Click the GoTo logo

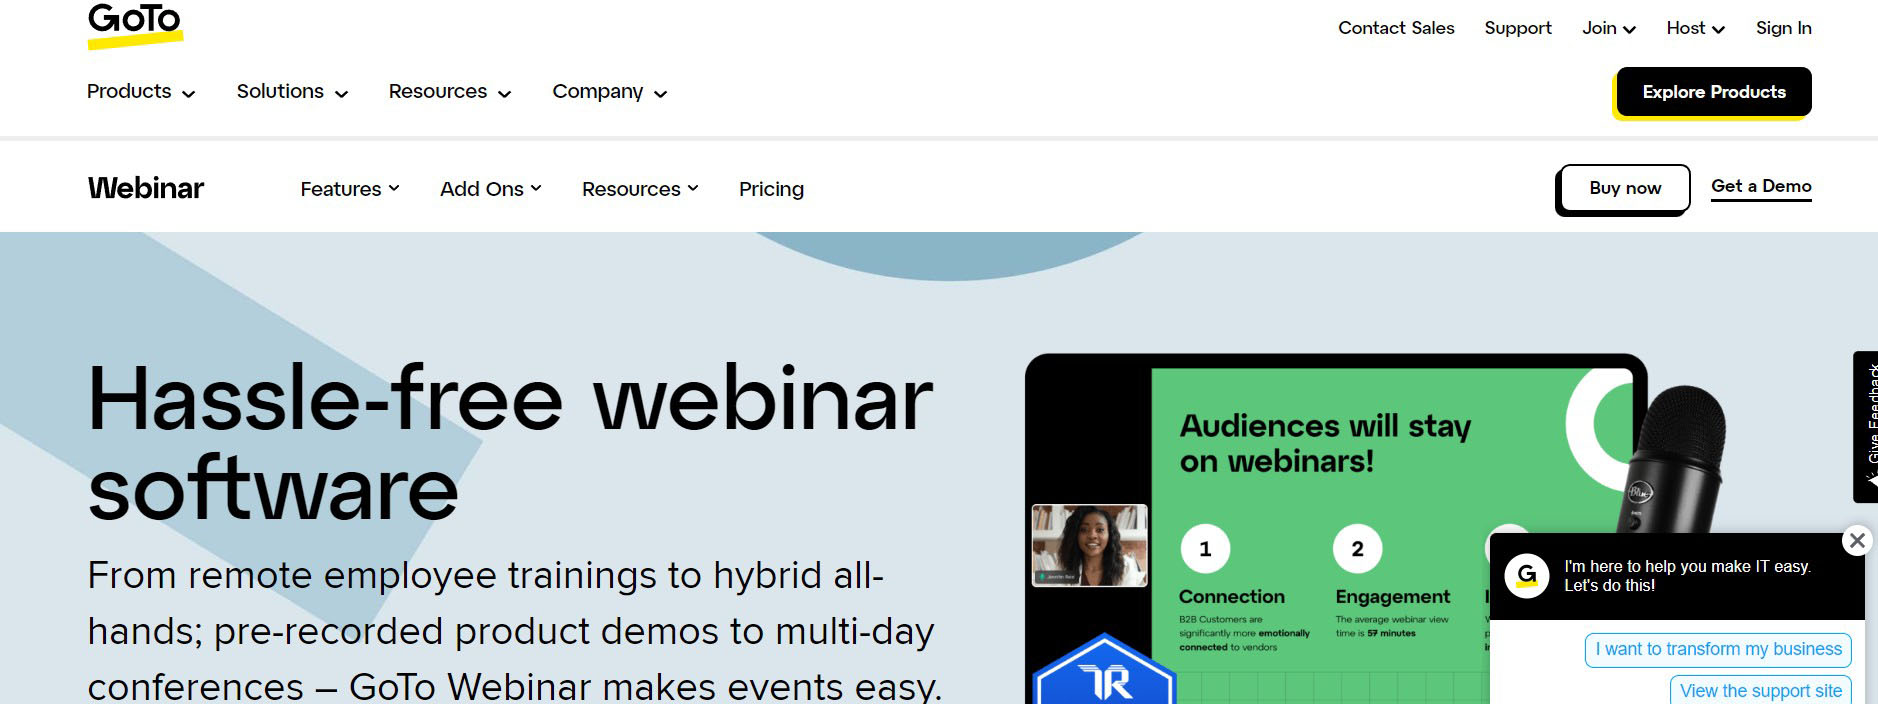135,25
